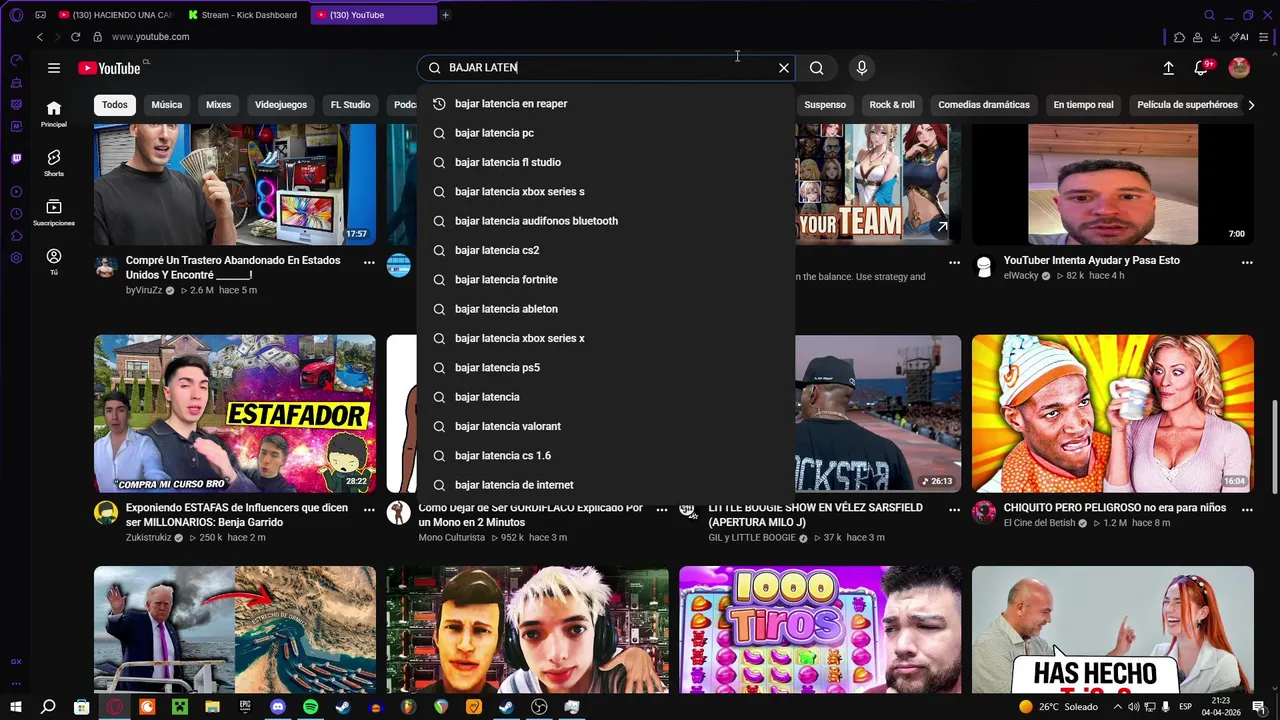Open ESTAFADOR video thumbnail
Screen dimensions: 1280x720
[x=235, y=414]
